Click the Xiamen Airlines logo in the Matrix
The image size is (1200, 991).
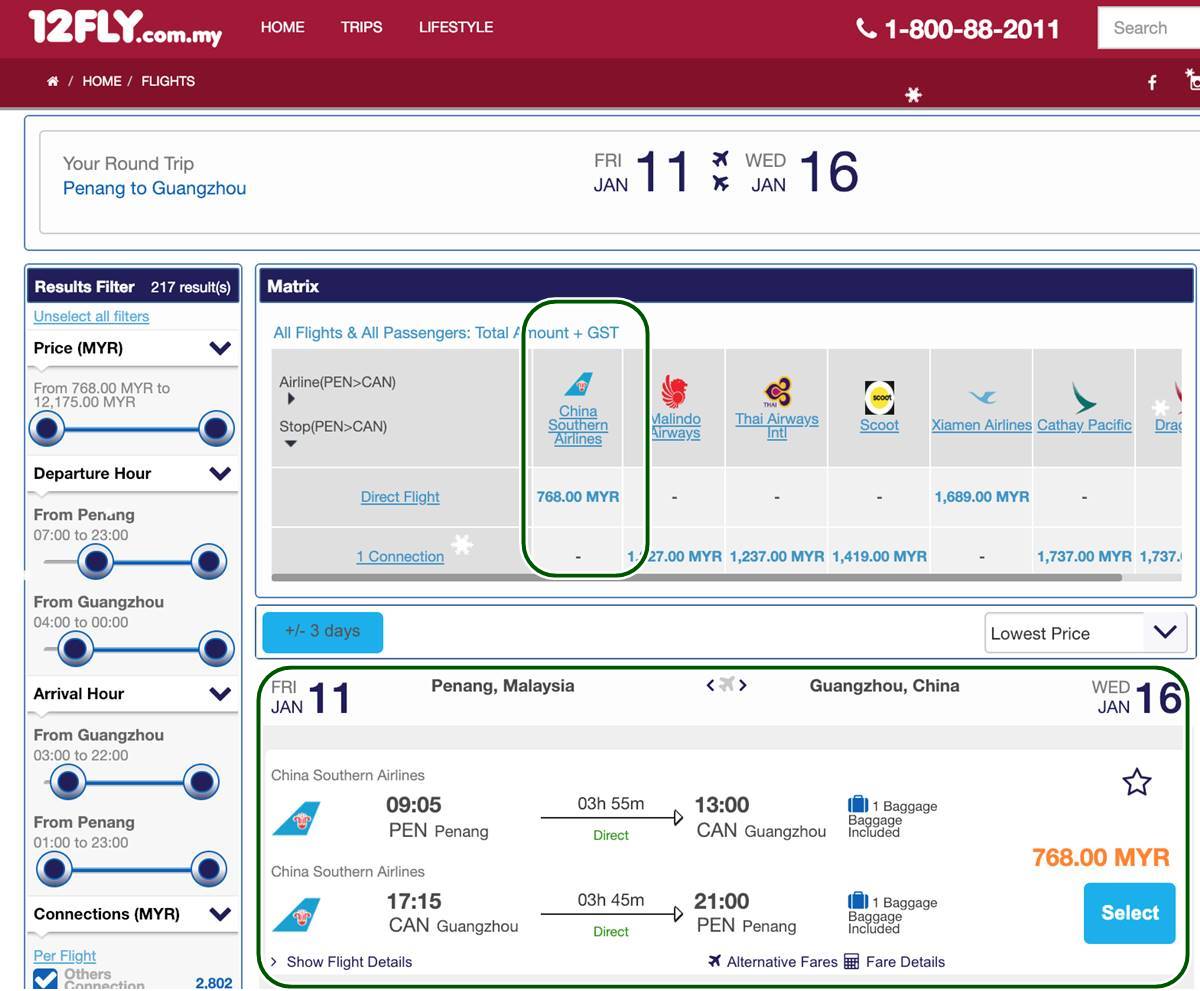(982, 397)
